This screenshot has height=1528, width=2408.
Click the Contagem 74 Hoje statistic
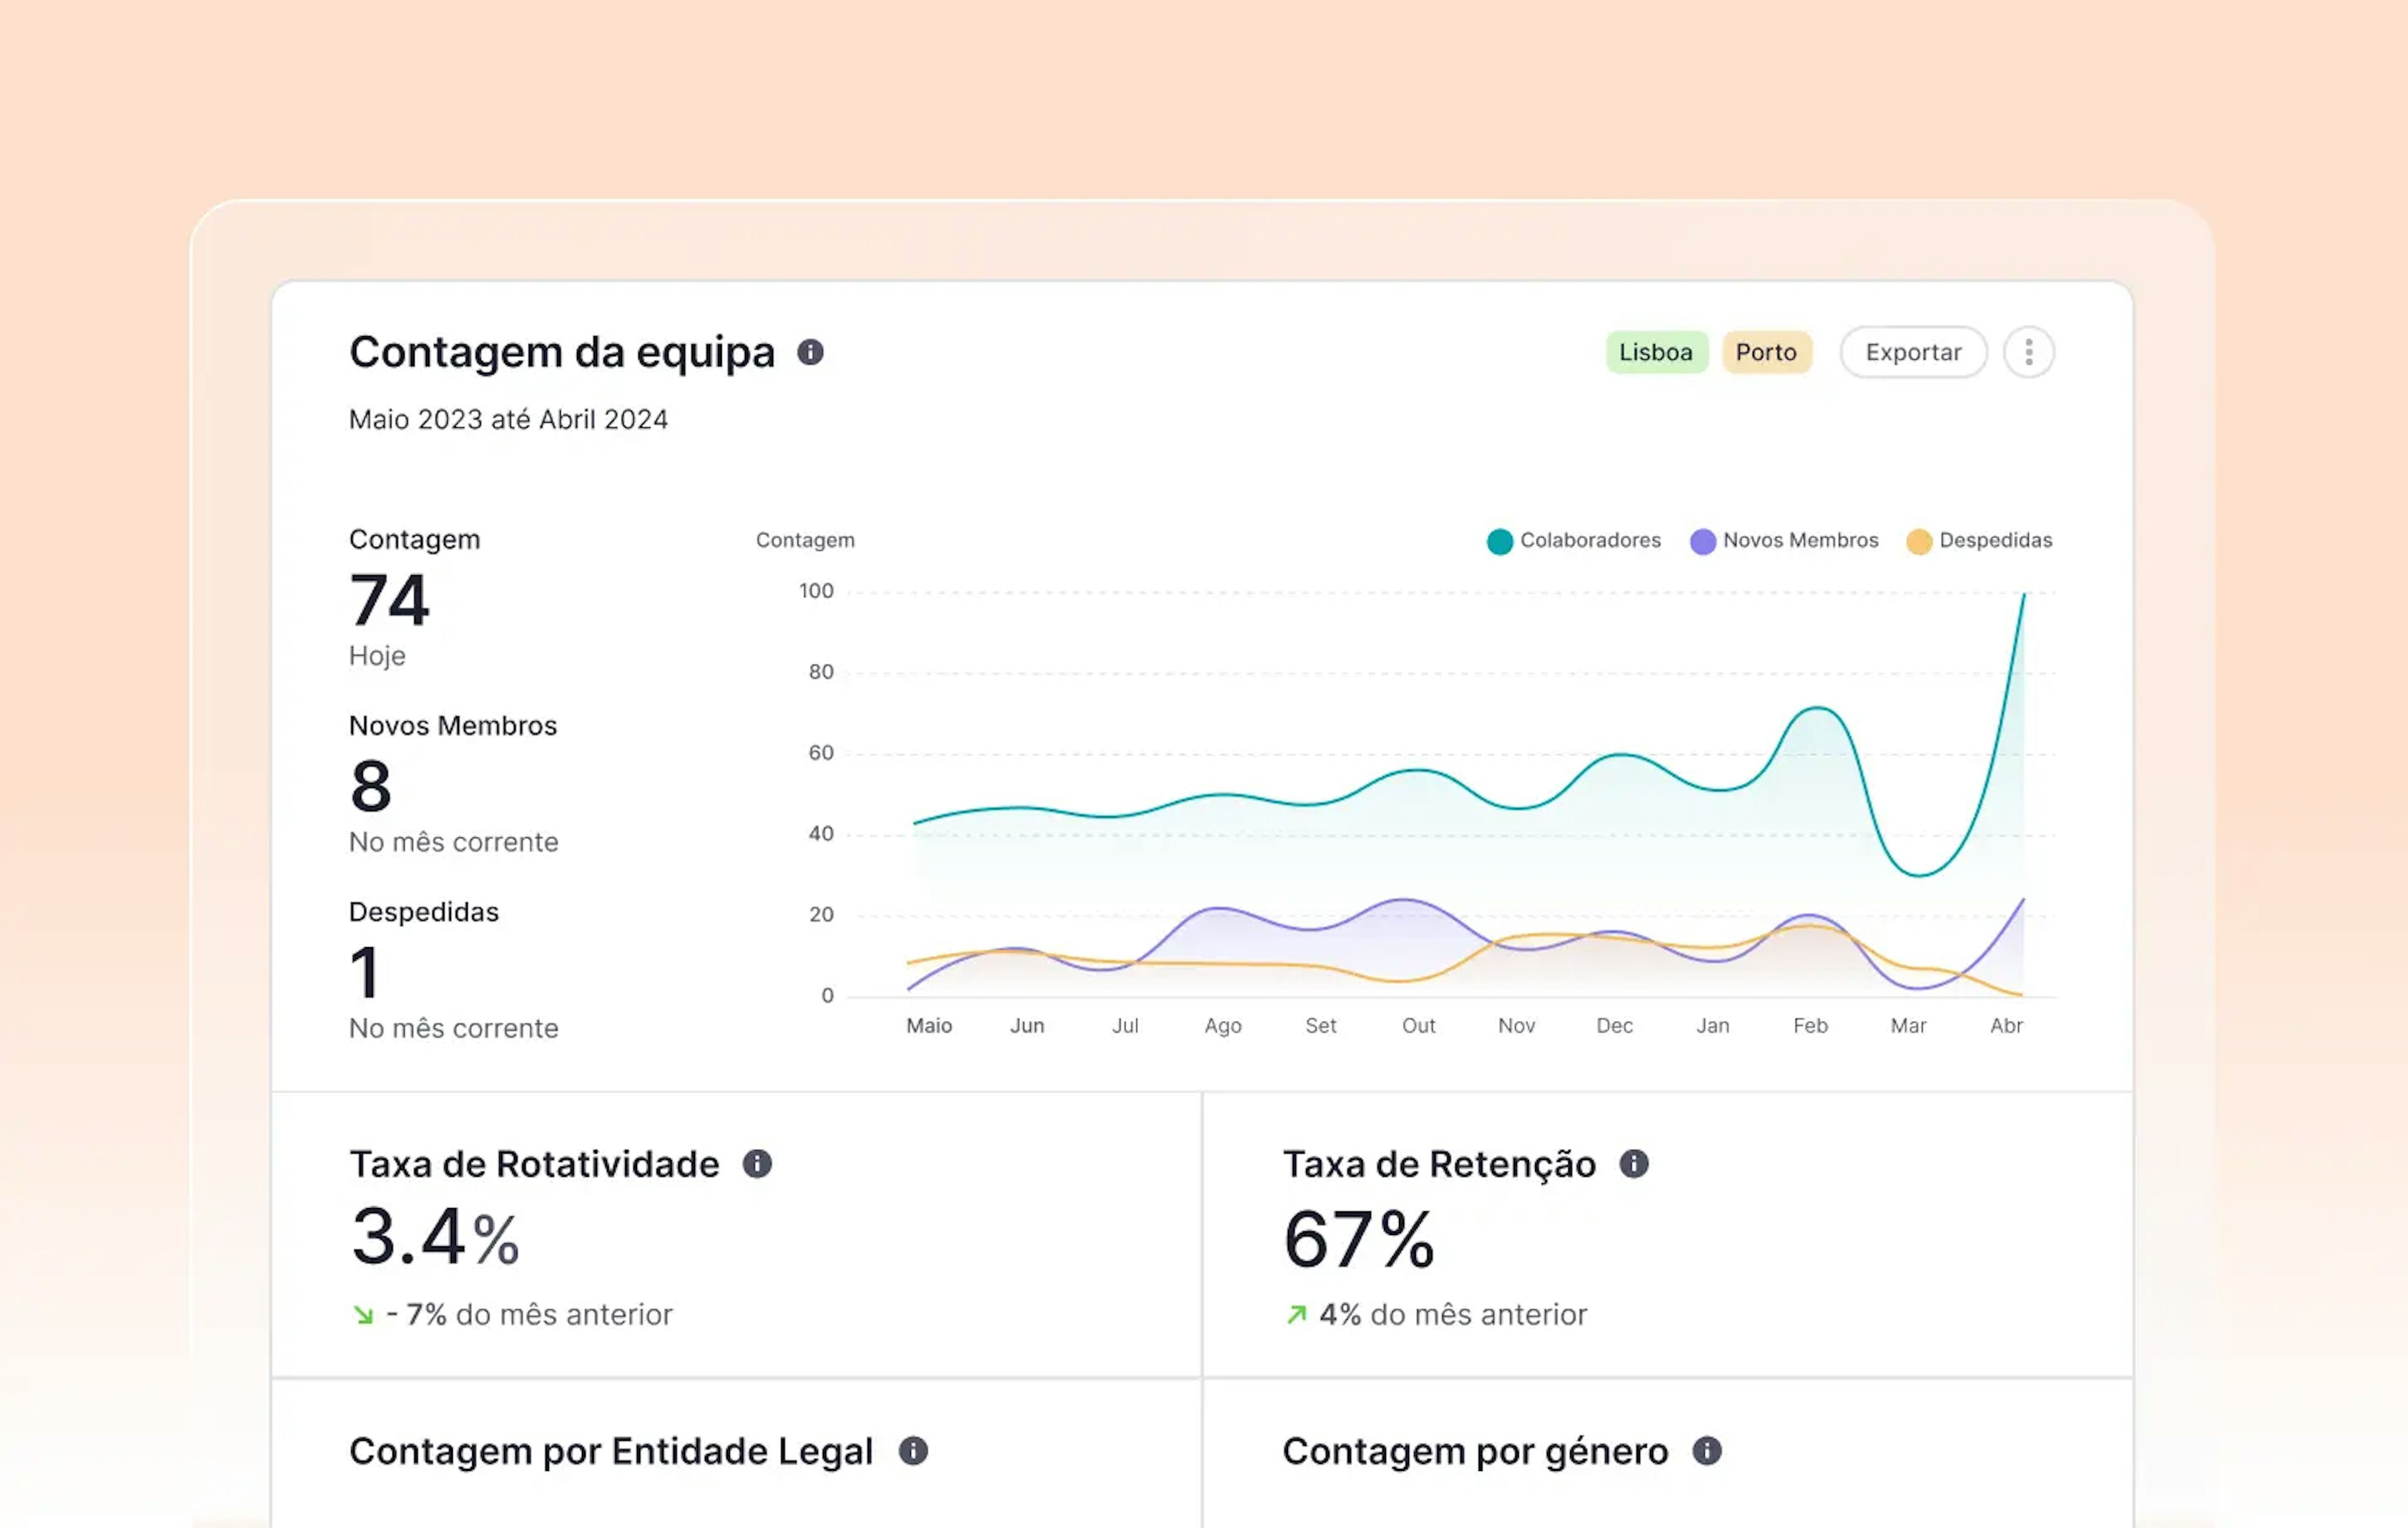(x=414, y=597)
